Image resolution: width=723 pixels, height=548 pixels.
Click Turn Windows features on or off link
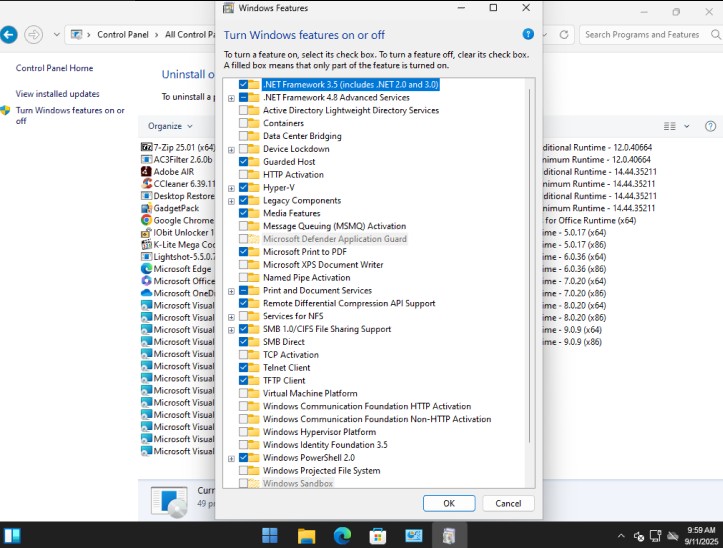click(x=70, y=115)
